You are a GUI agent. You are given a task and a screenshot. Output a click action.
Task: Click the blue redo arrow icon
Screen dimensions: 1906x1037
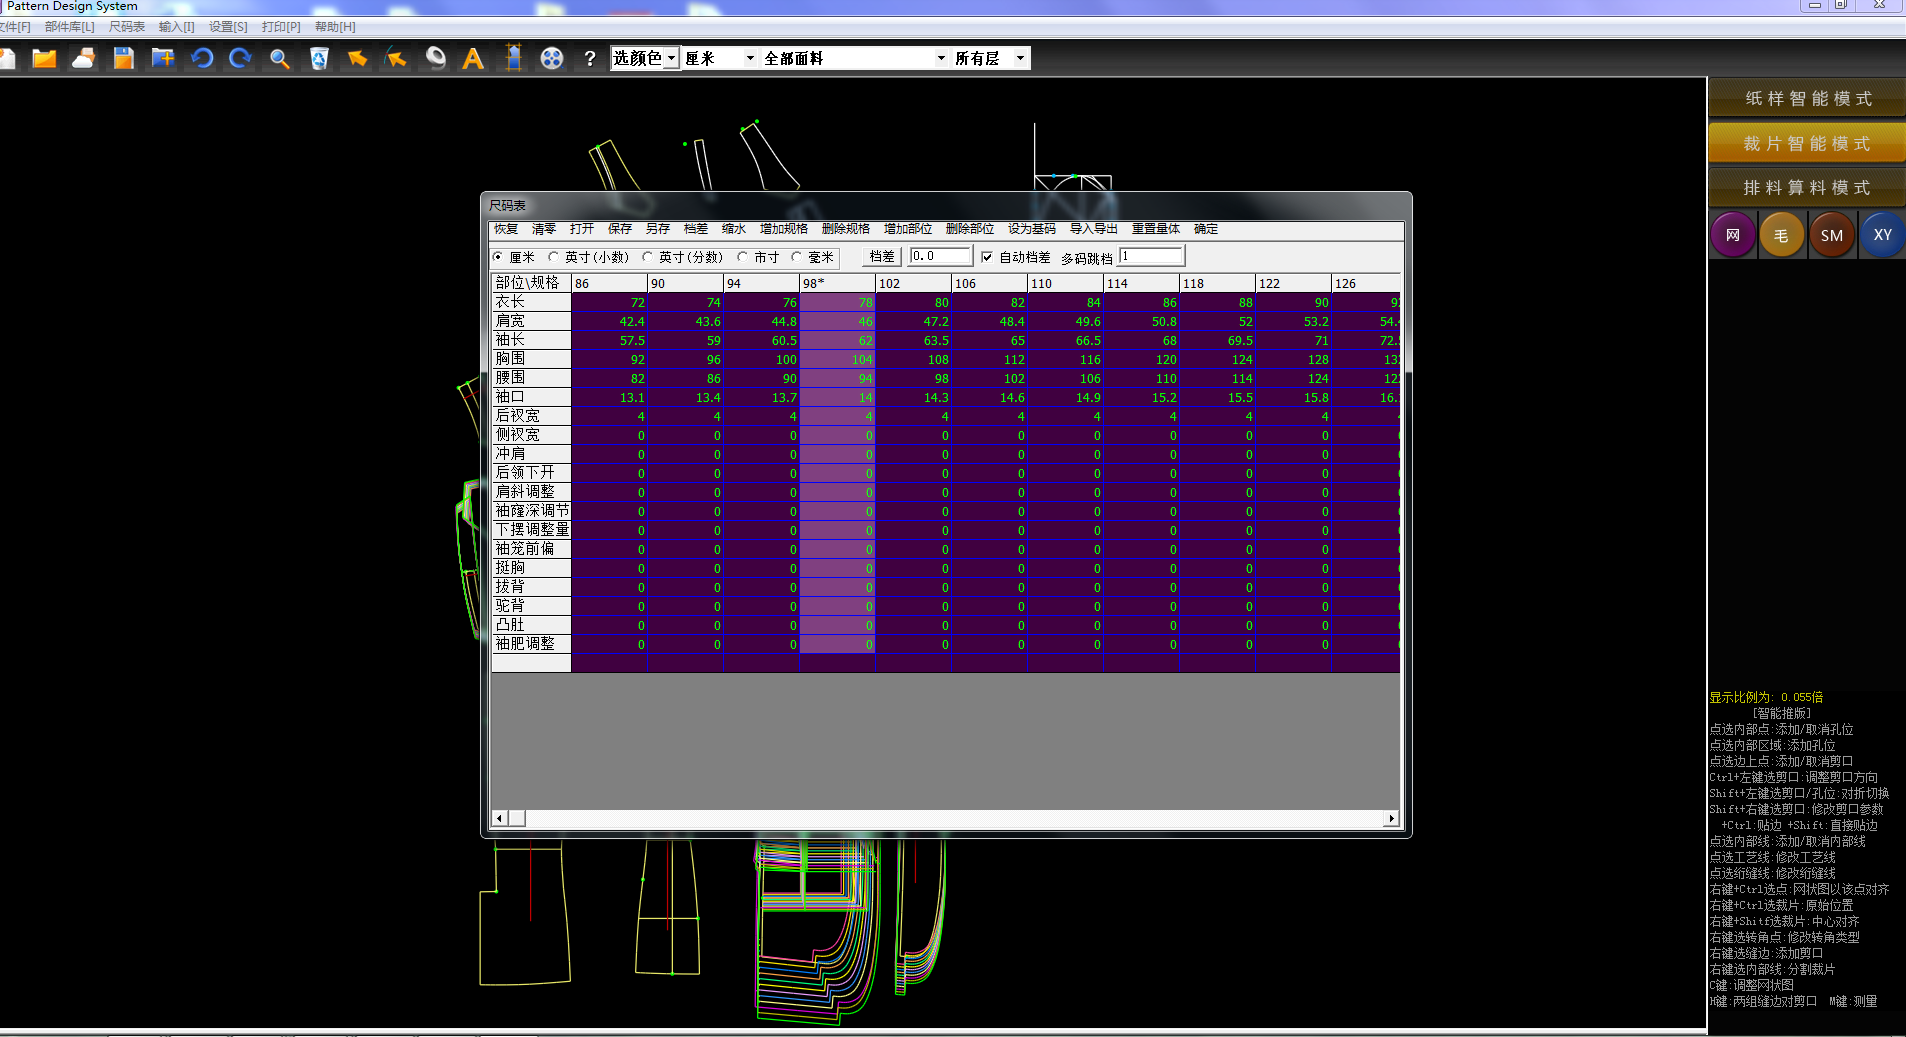pos(240,59)
